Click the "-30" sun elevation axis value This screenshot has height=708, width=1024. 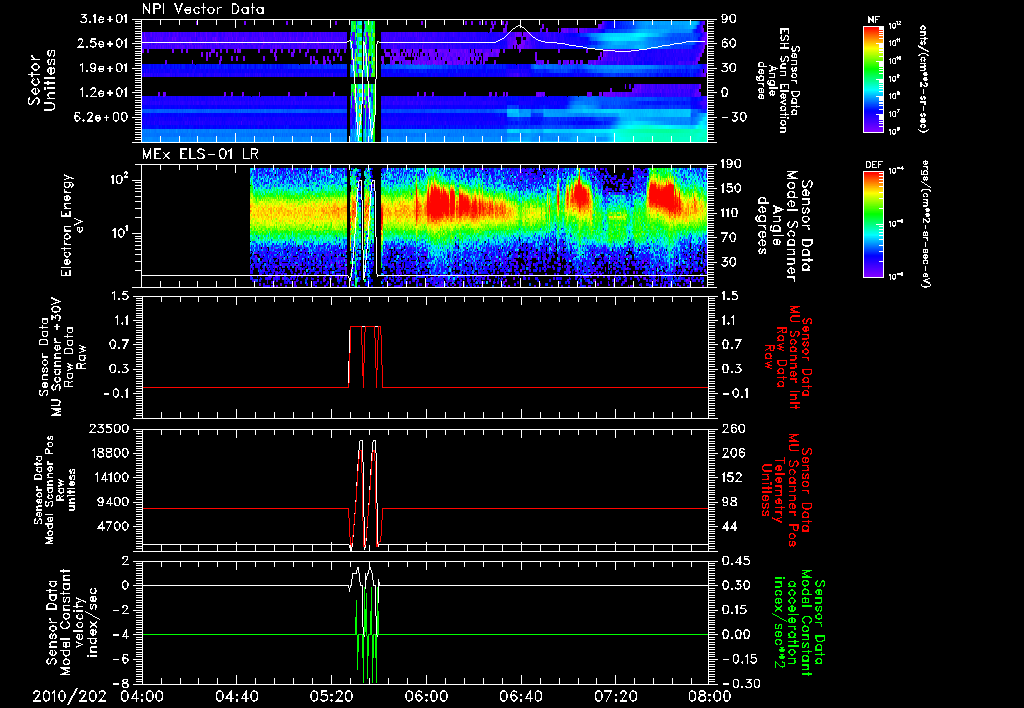coord(733,117)
